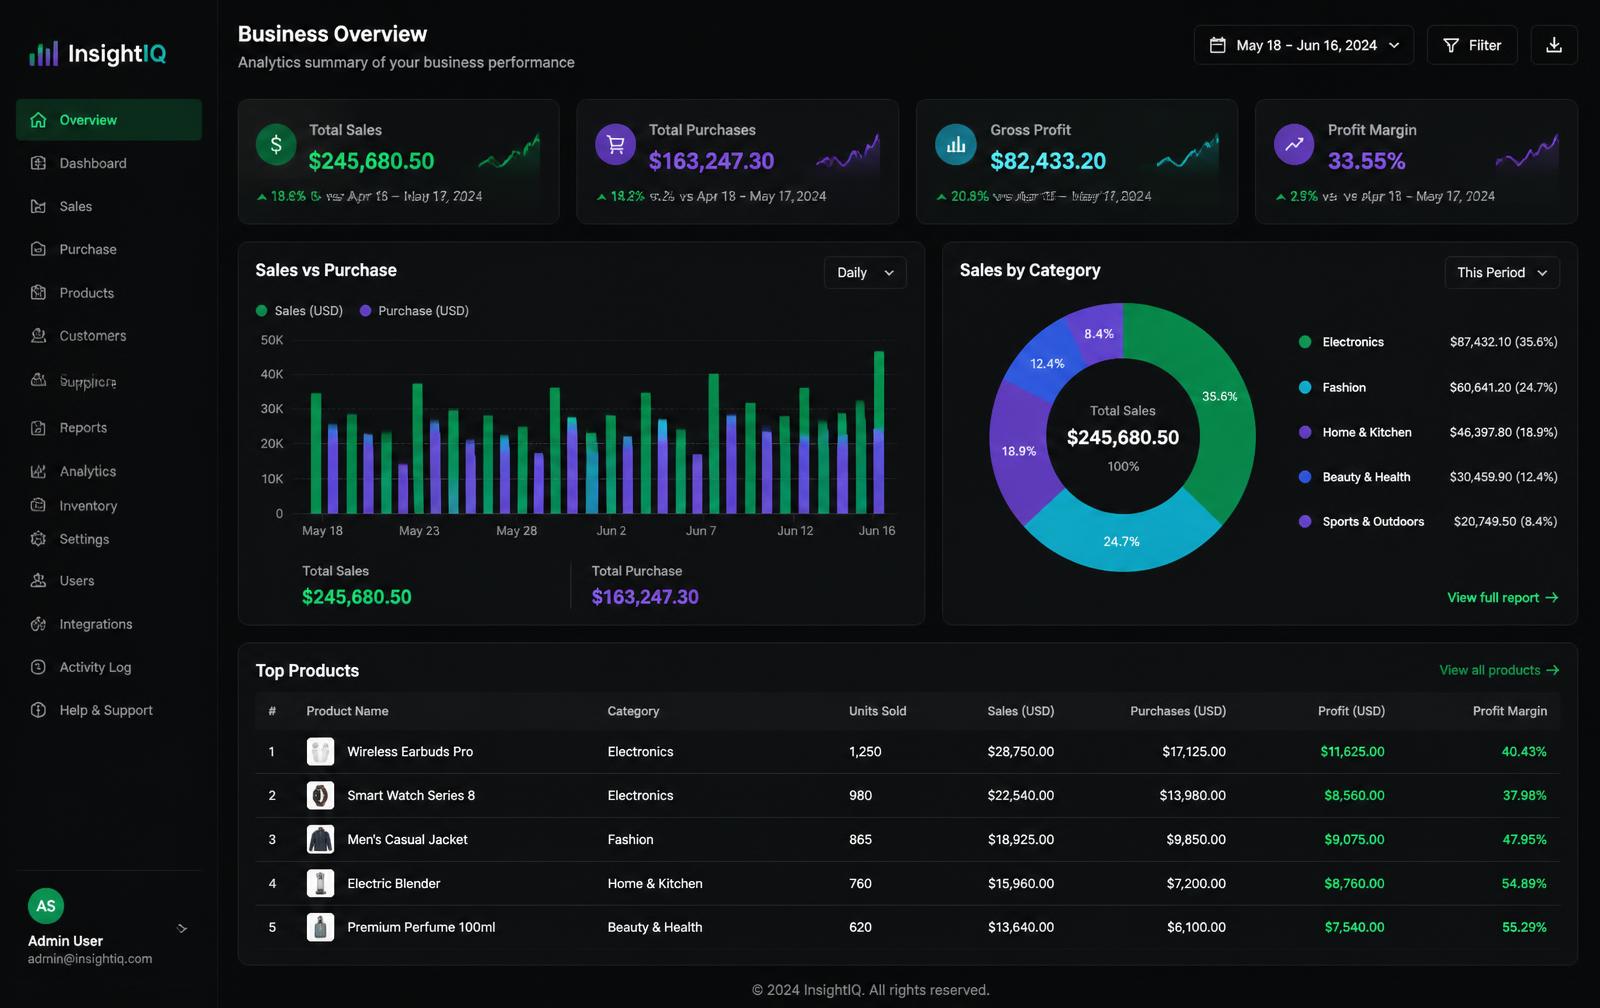
Task: Click the Fashion cyan legend dot
Action: coord(1305,387)
